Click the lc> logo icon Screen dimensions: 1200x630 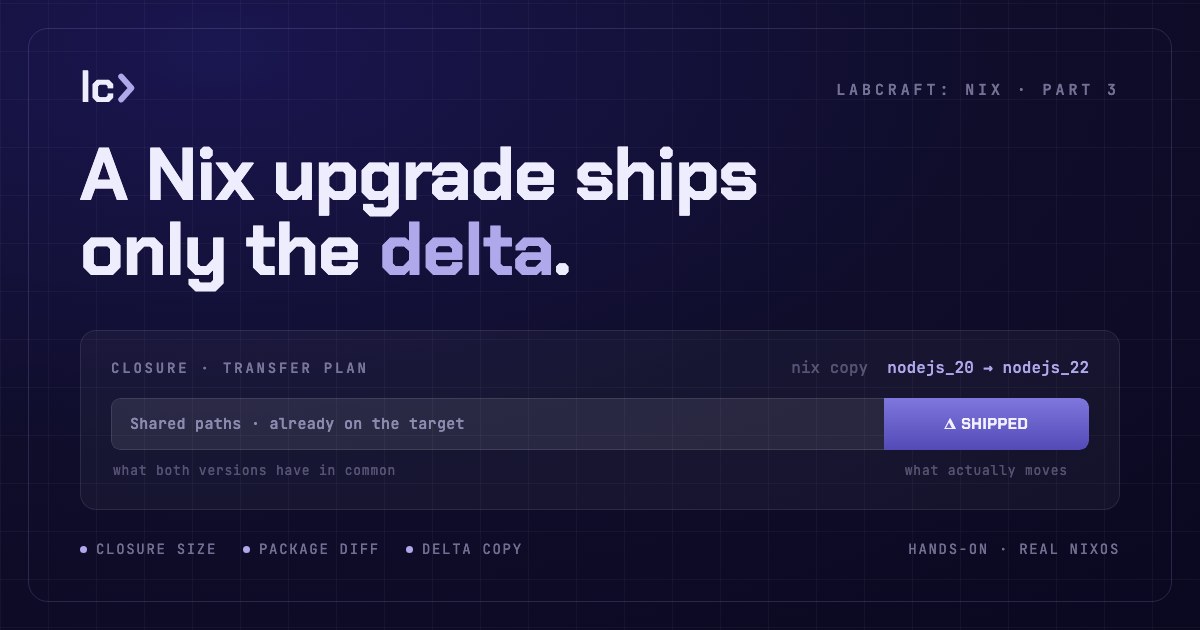pyautogui.click(x=107, y=87)
